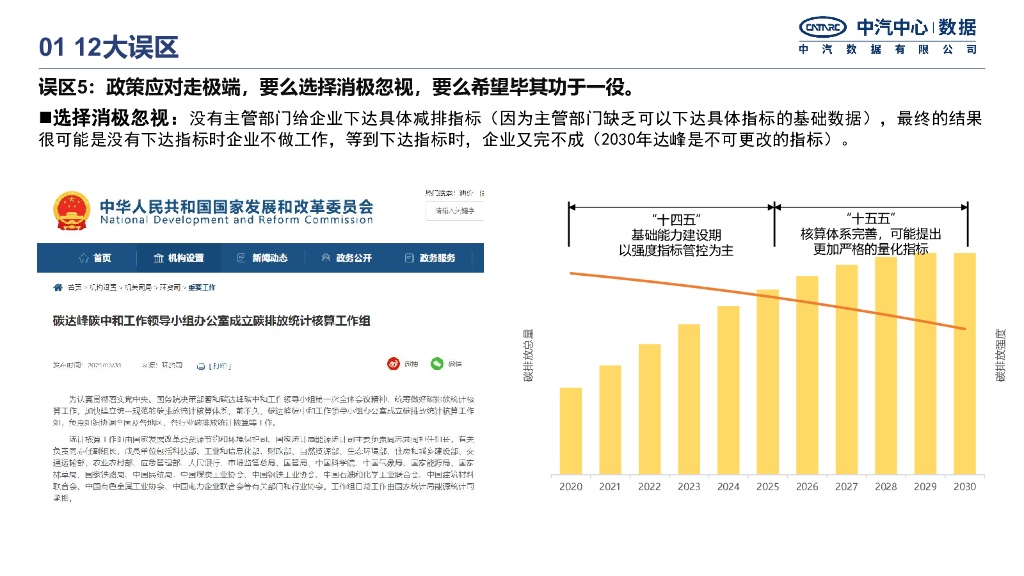Click the 新闻动态 news icon
Screen dimensions: 1024x576
(240, 257)
